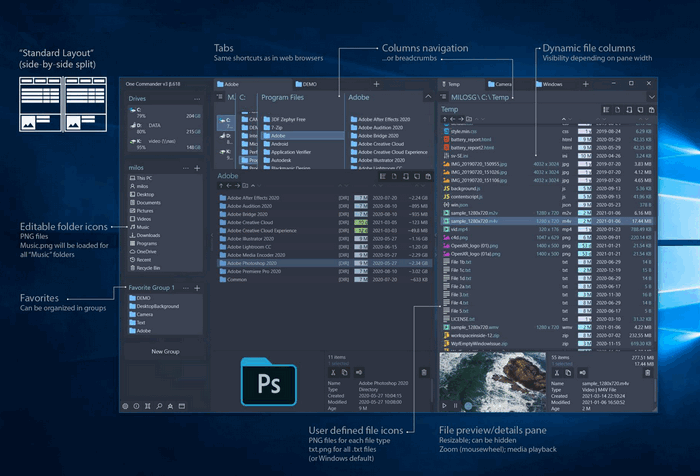Select drive C: in the Drives panel
The image size is (700, 476).
[165, 113]
